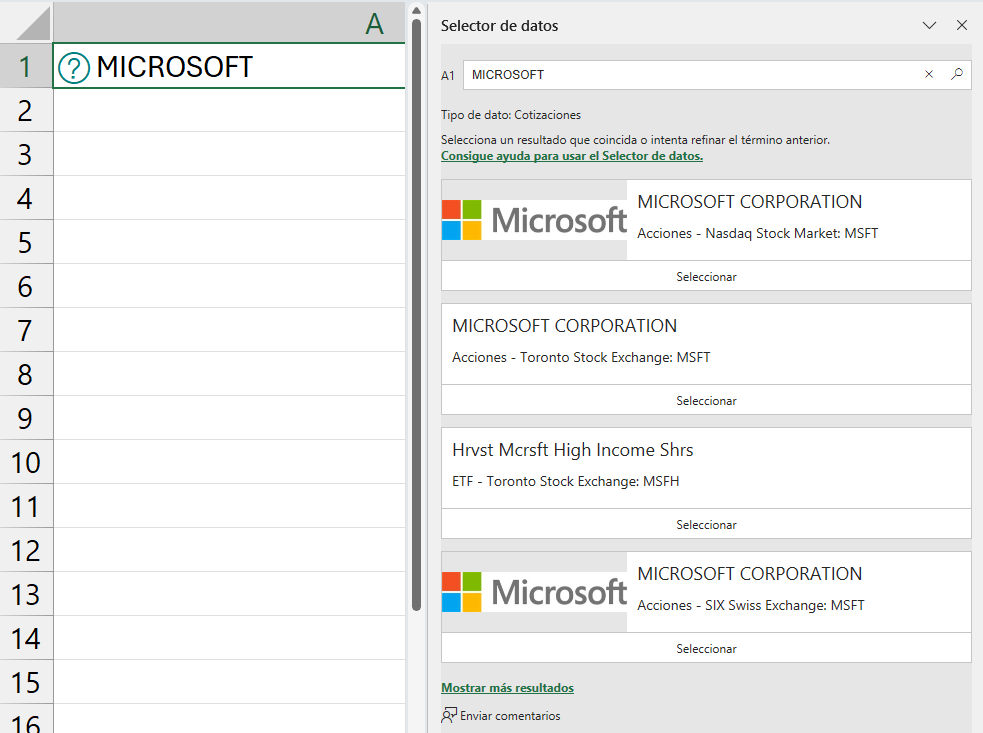Click the Microsoft logo of the SIX Swiss result
Viewport: 983px width, 733px height.
tap(534, 592)
